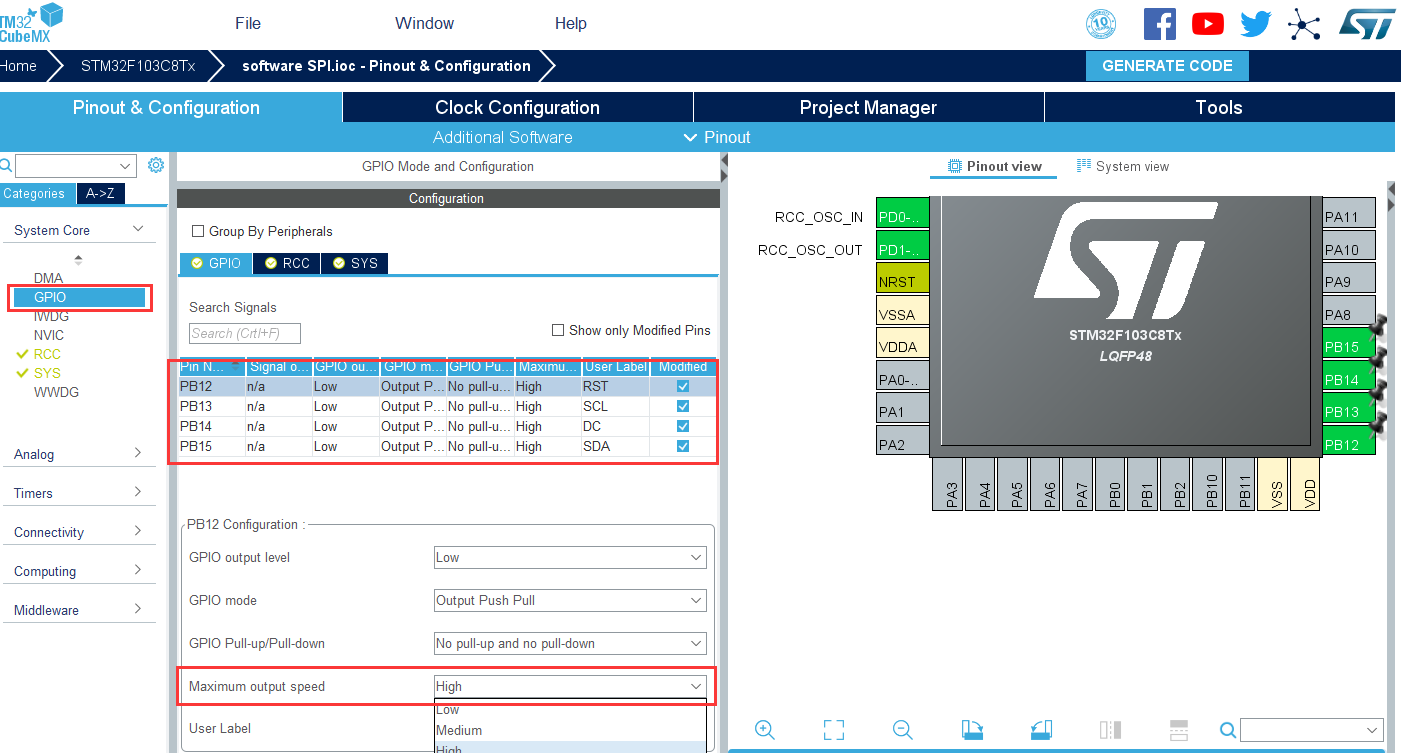The image size is (1401, 753).
Task: Click the ST community network icon
Action: click(x=1304, y=24)
